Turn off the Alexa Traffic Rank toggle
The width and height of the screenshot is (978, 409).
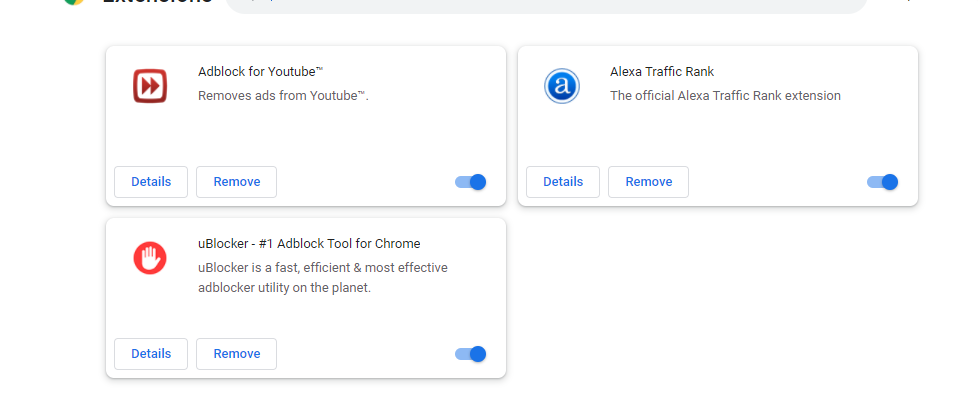pos(883,182)
